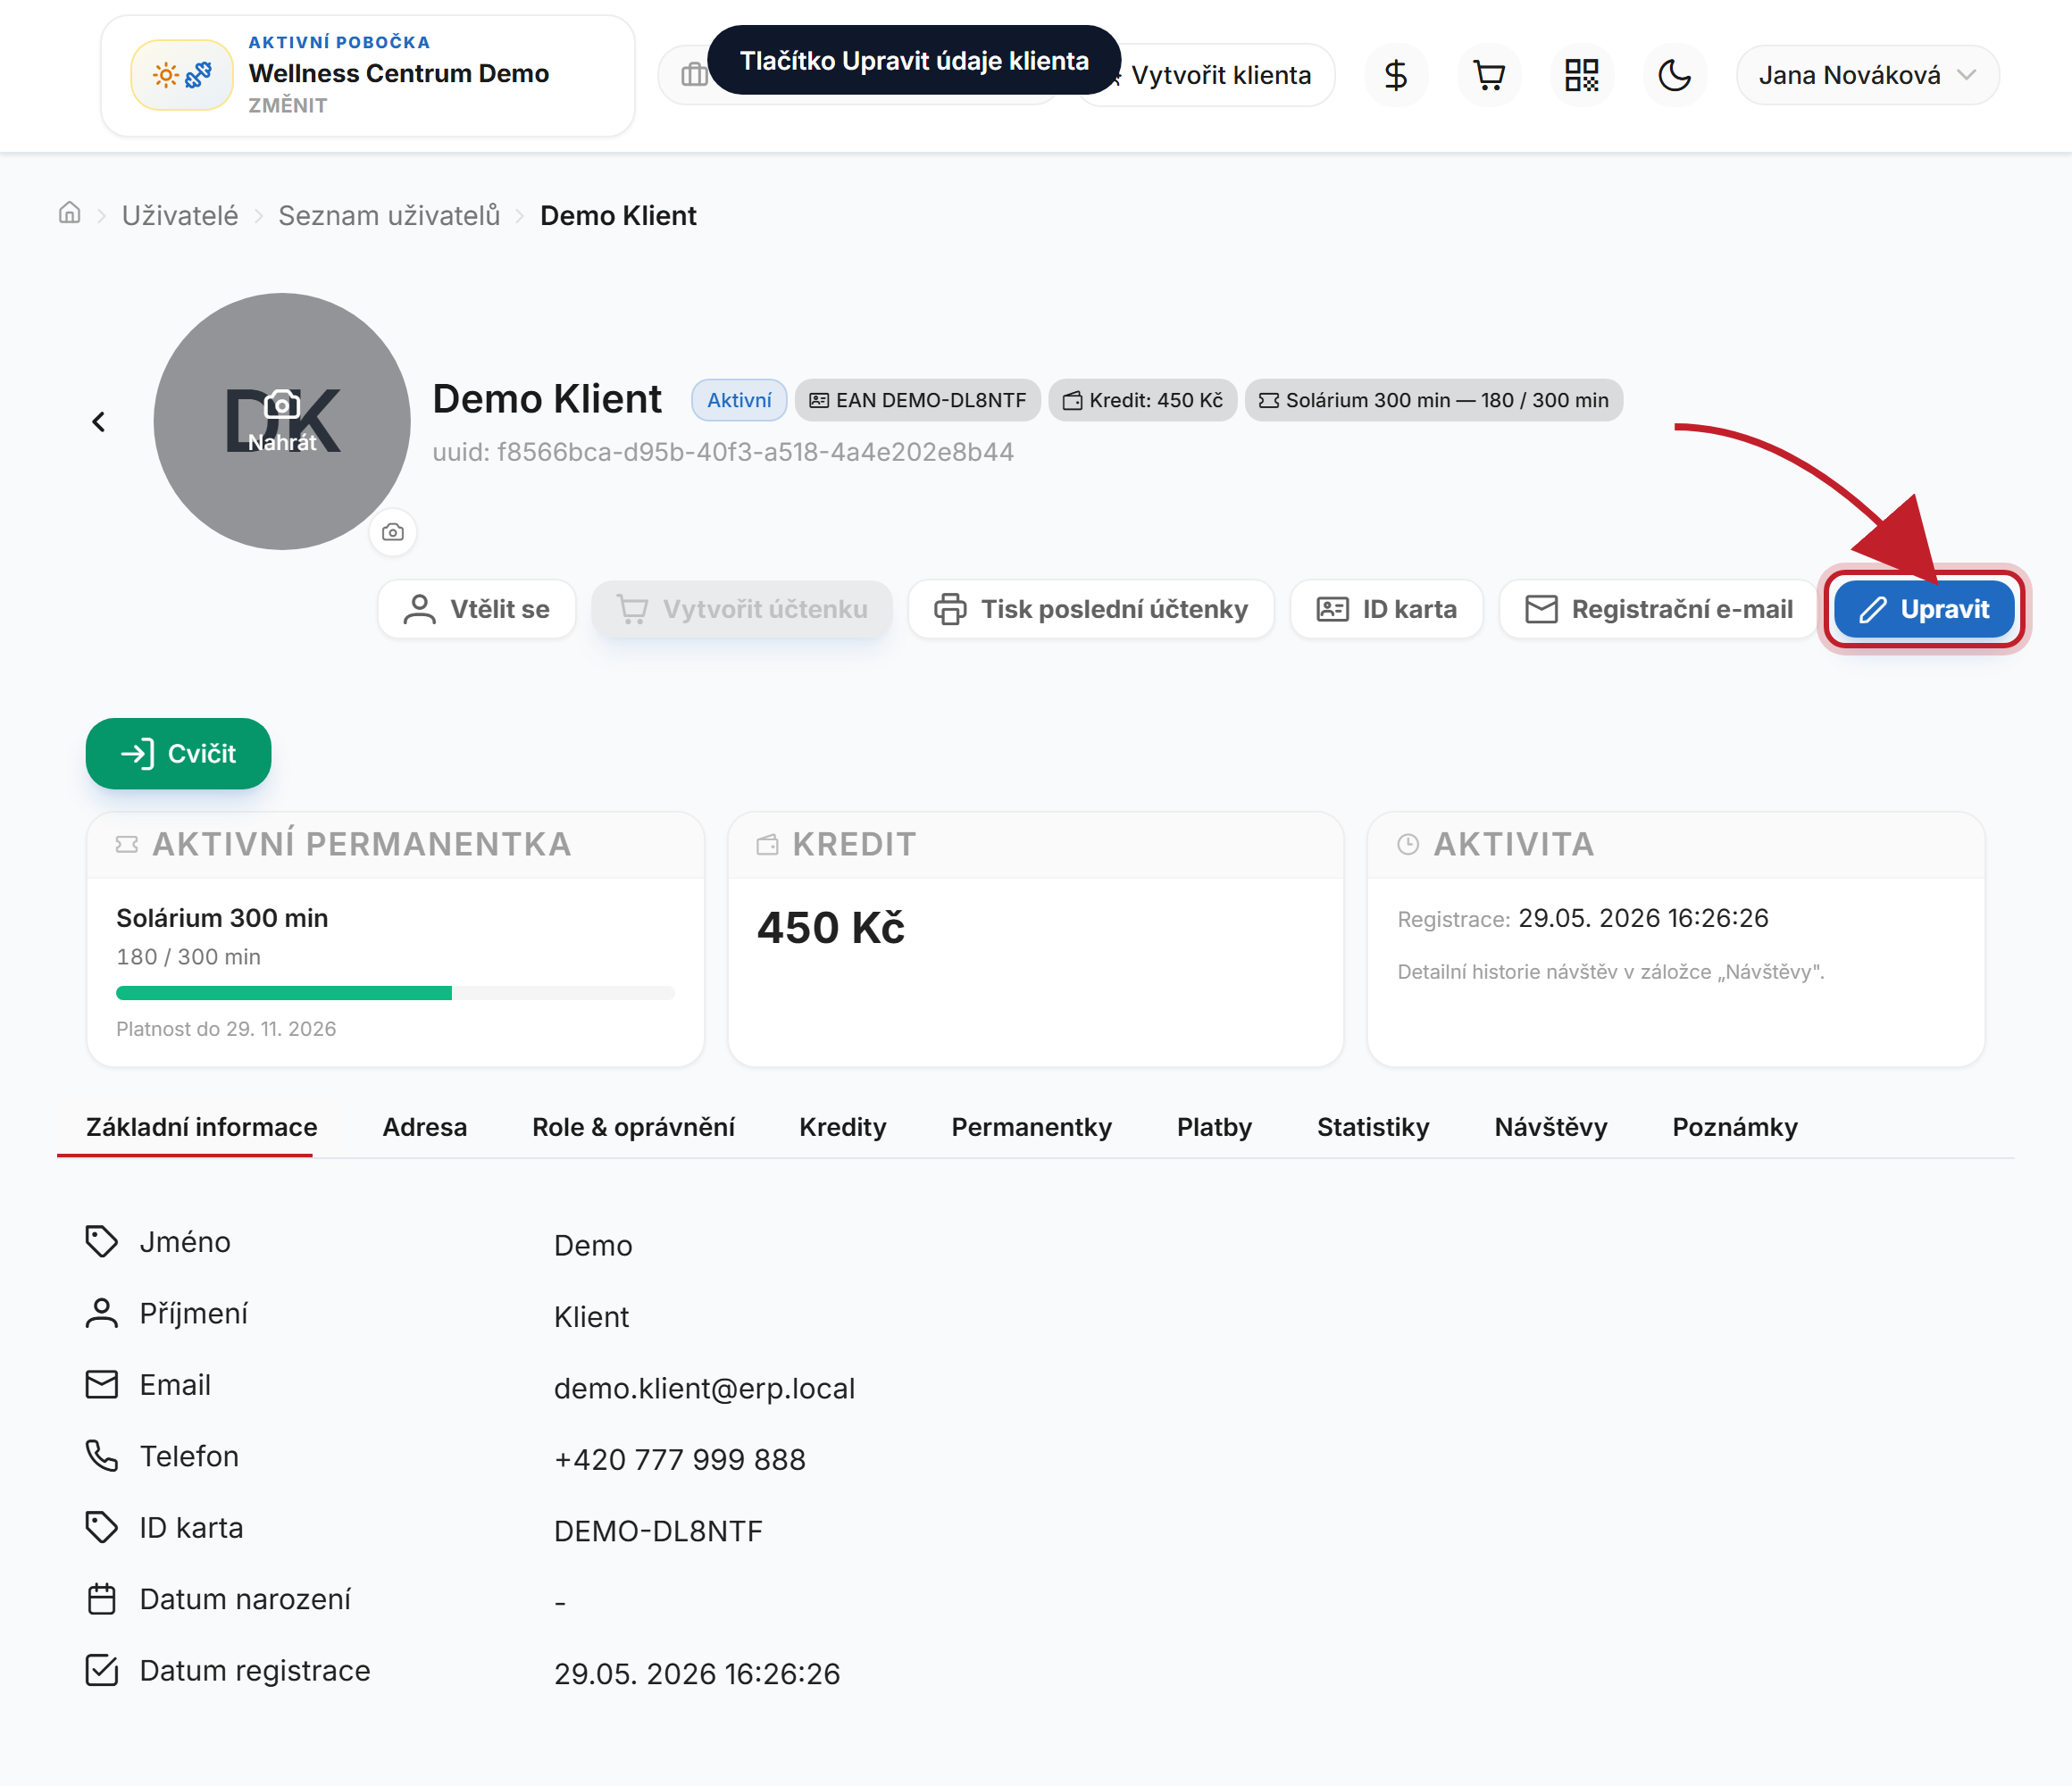This screenshot has height=1786, width=2072.
Task: Upload a photo via Nahrát on avatar
Action: click(x=282, y=422)
